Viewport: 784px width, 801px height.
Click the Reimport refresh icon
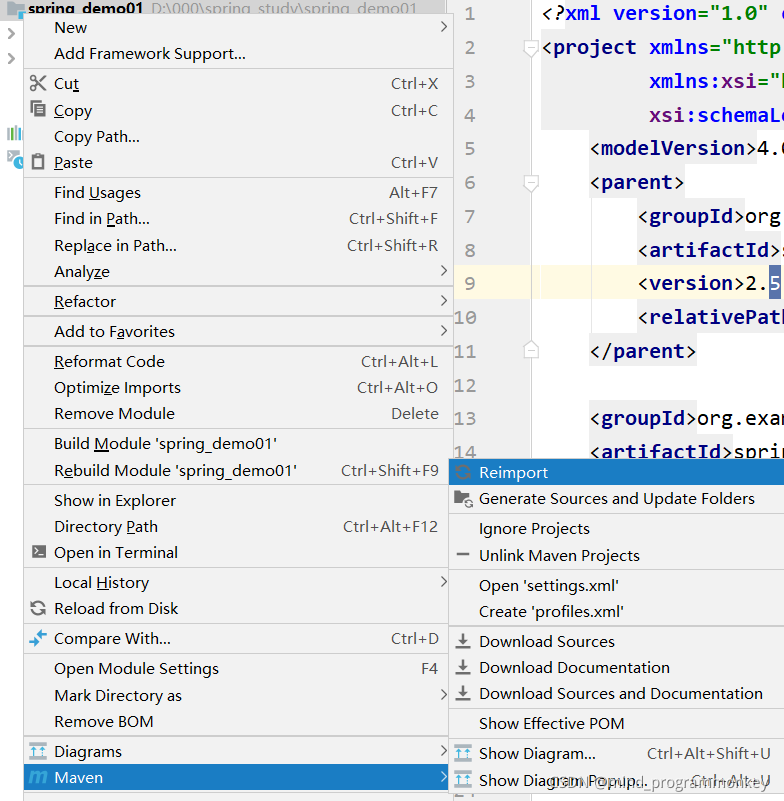[x=463, y=473]
